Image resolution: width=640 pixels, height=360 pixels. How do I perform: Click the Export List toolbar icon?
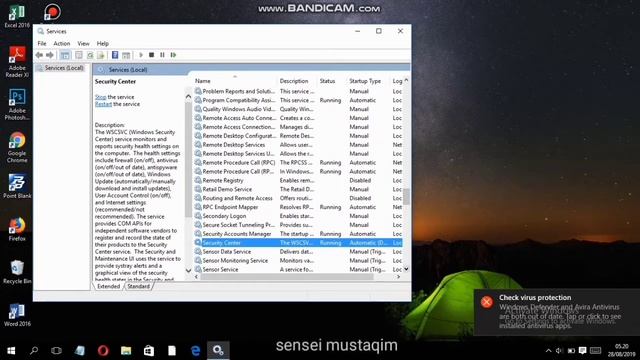click(x=101, y=55)
